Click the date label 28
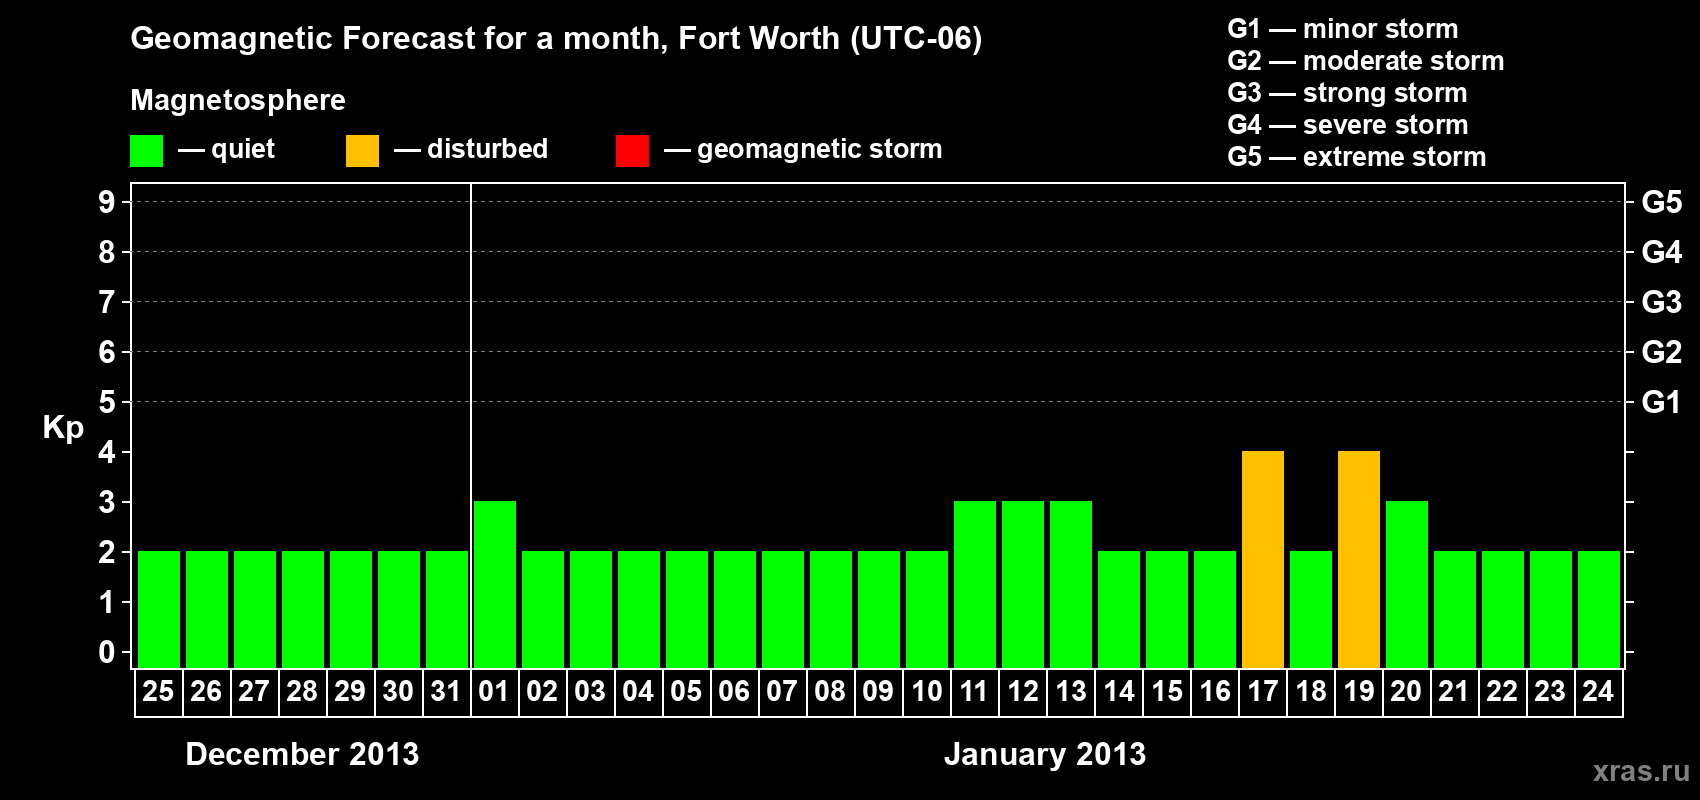This screenshot has height=800, width=1700. click(302, 691)
